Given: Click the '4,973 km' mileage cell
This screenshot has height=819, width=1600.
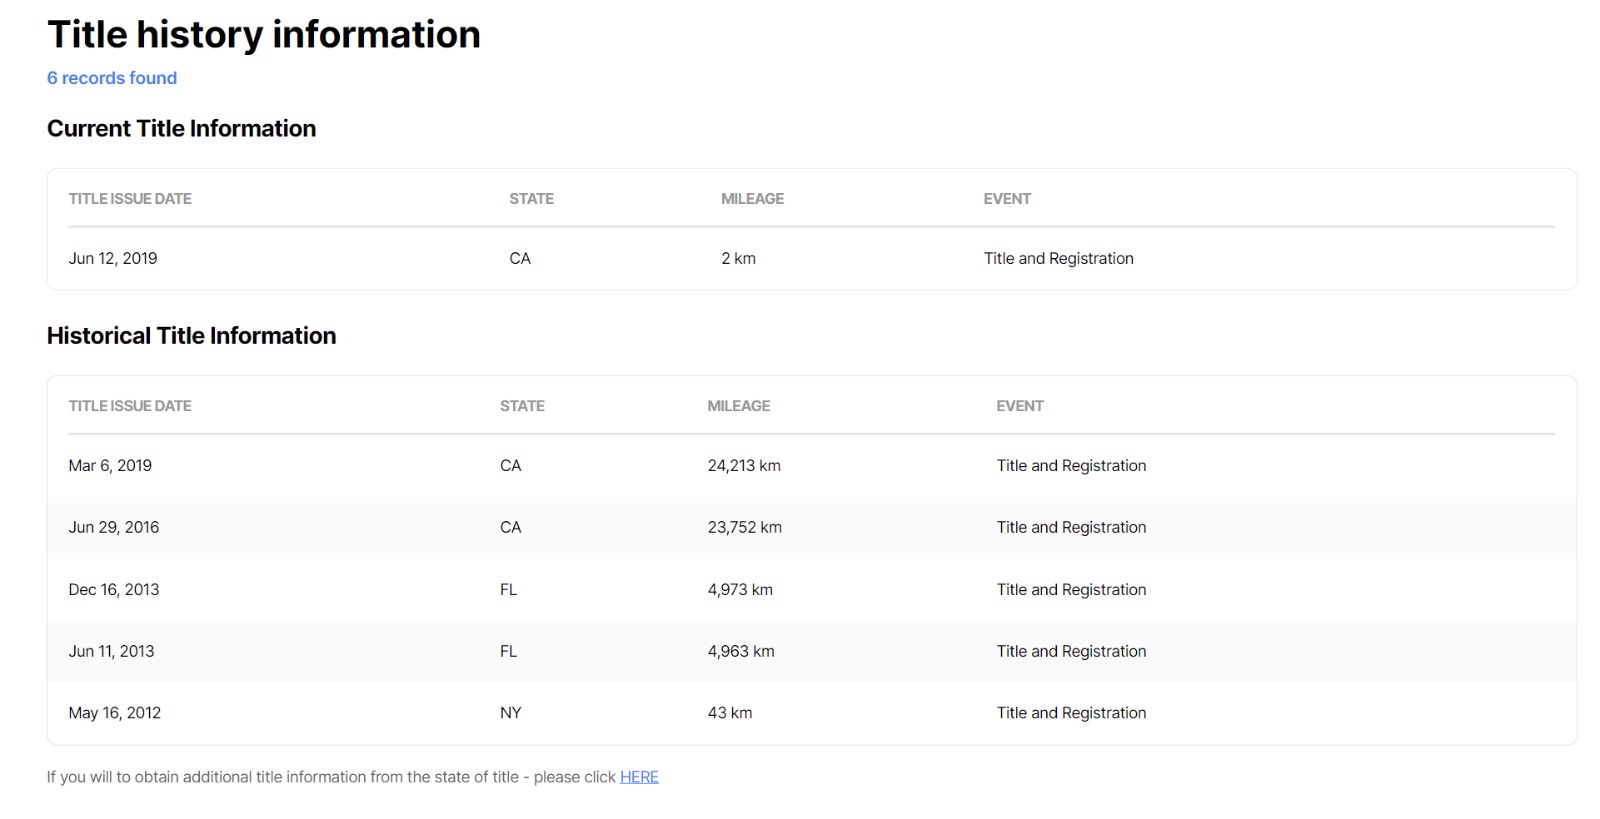Looking at the screenshot, I should tap(740, 589).
